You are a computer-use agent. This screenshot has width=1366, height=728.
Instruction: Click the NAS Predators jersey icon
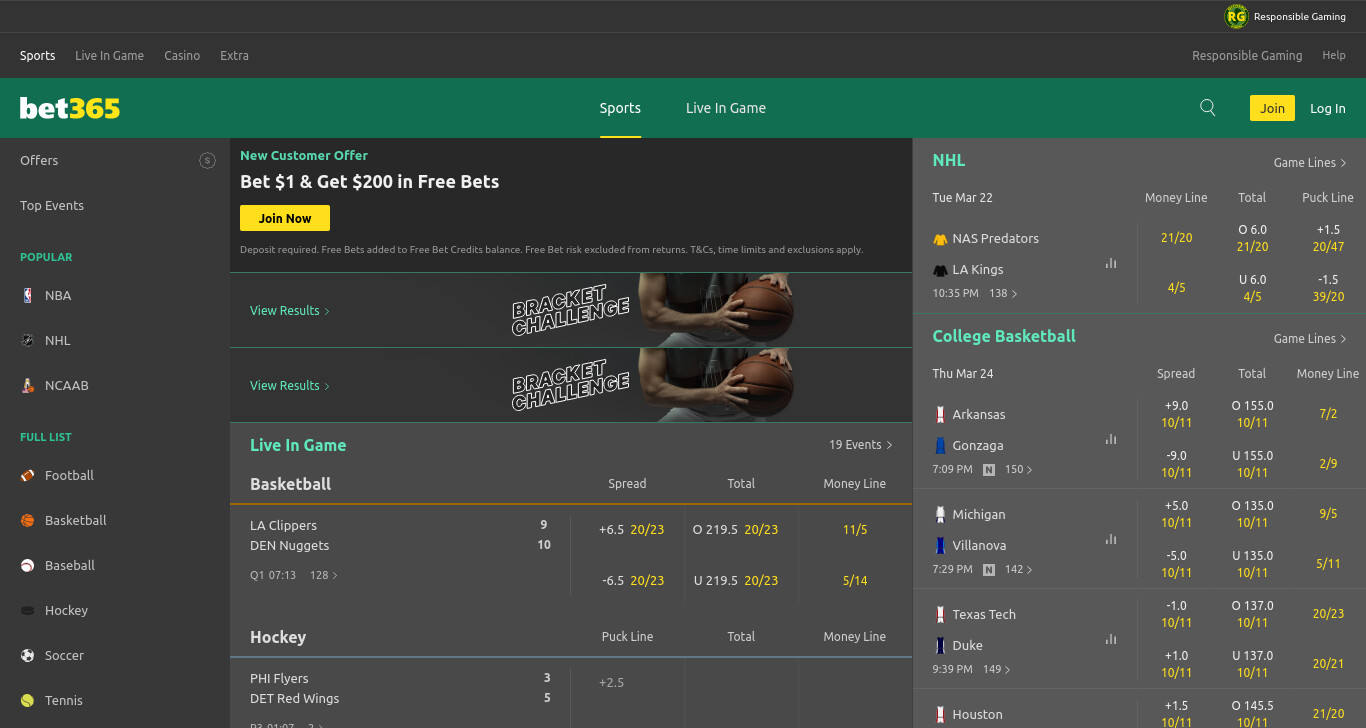pos(940,239)
